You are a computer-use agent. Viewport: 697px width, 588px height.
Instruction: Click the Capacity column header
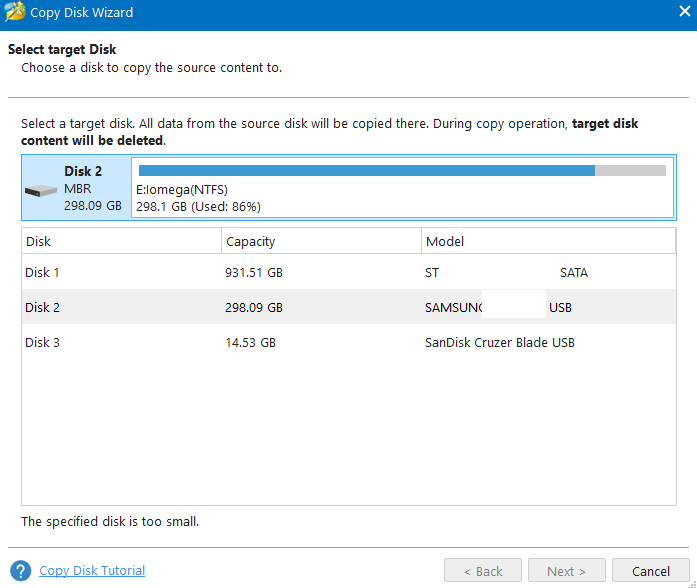(321, 241)
